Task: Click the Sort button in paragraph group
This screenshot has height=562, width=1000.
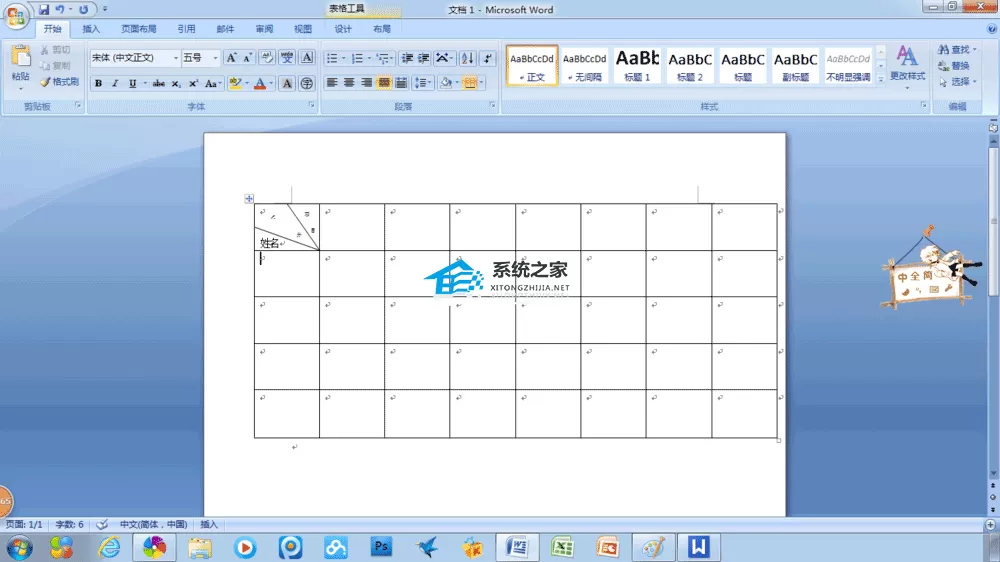Action: (467, 58)
